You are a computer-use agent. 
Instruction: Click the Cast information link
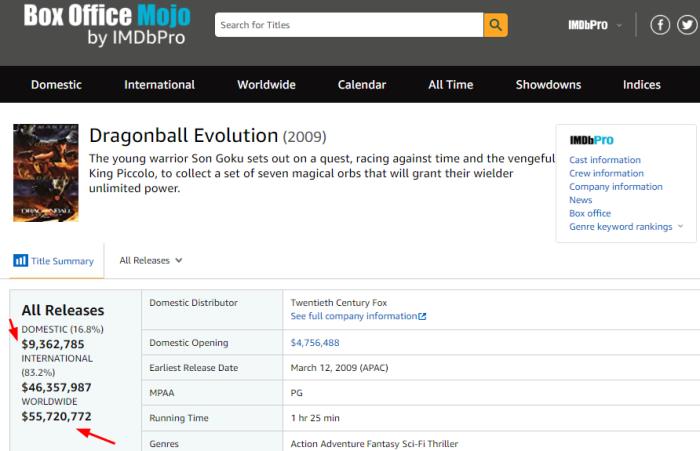coord(605,160)
